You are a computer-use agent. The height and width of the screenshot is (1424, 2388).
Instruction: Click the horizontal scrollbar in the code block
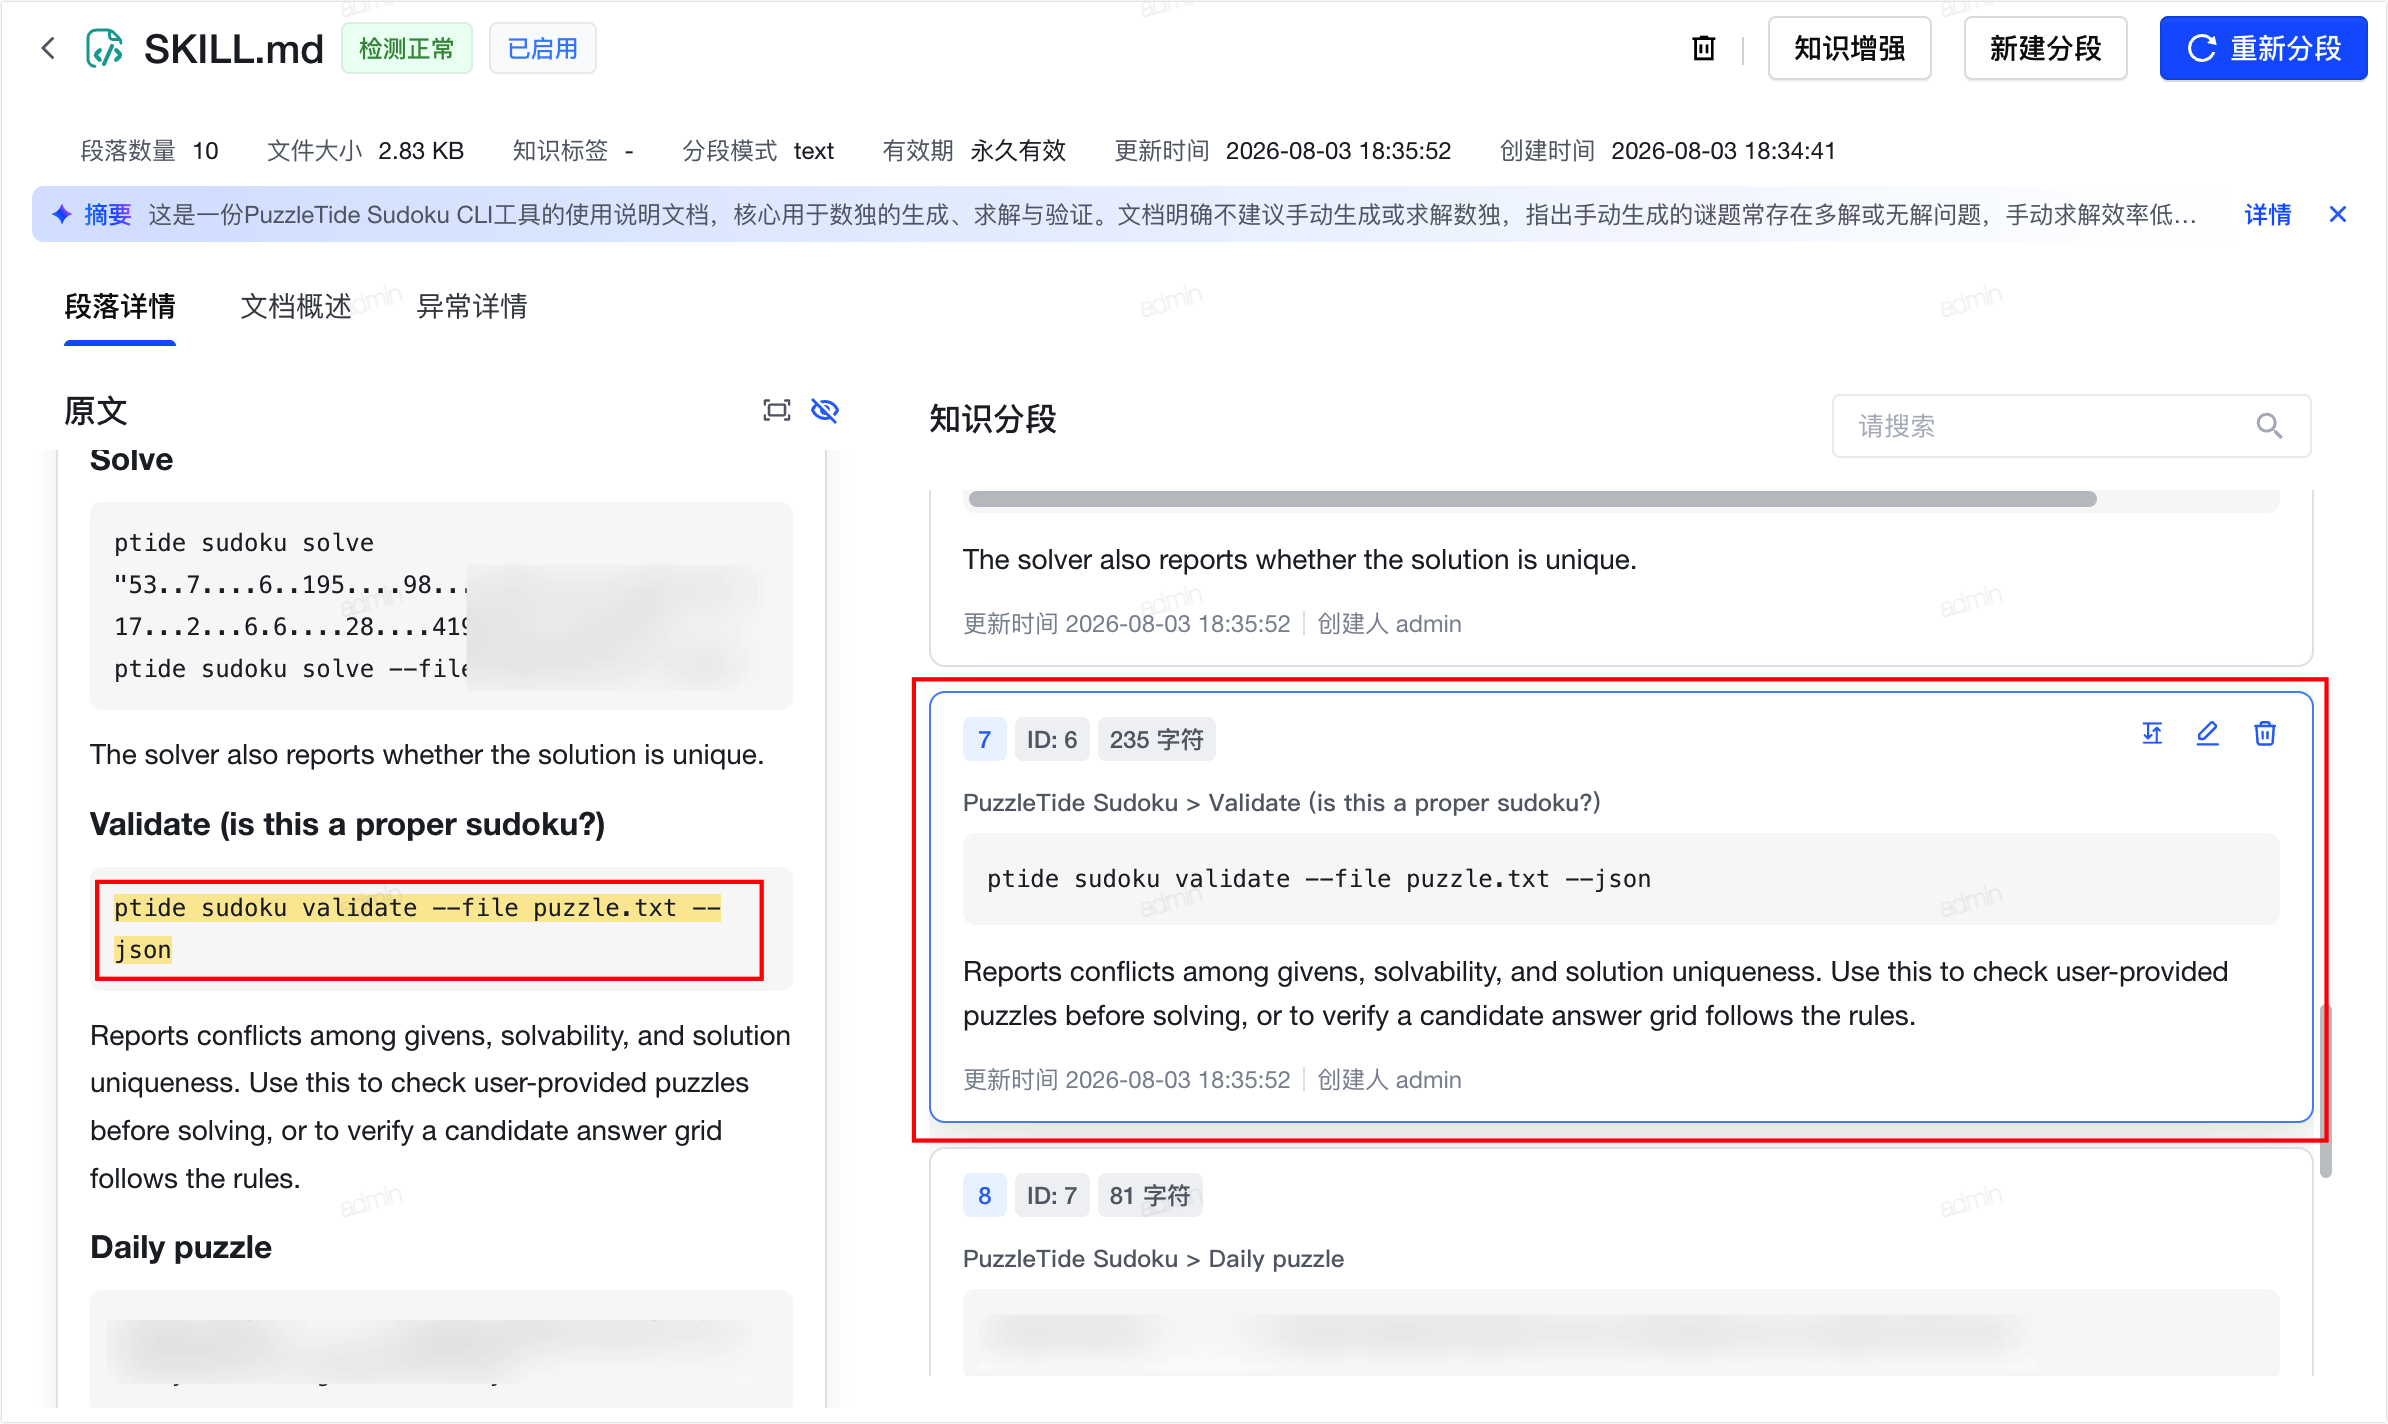(1532, 499)
